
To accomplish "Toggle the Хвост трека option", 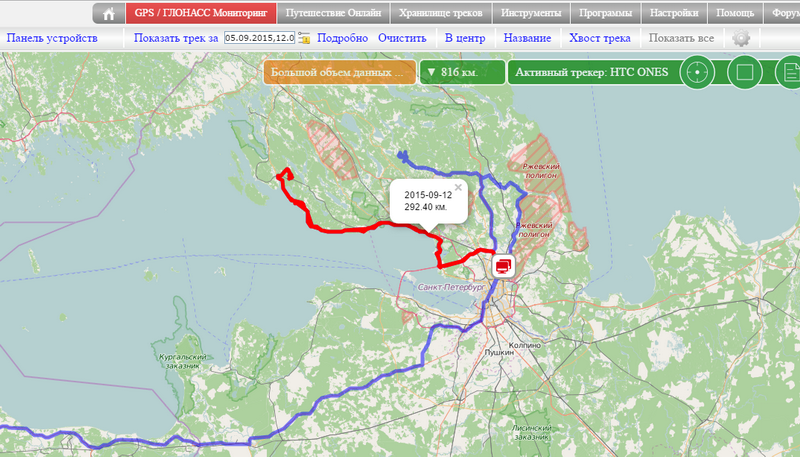I will [599, 38].
